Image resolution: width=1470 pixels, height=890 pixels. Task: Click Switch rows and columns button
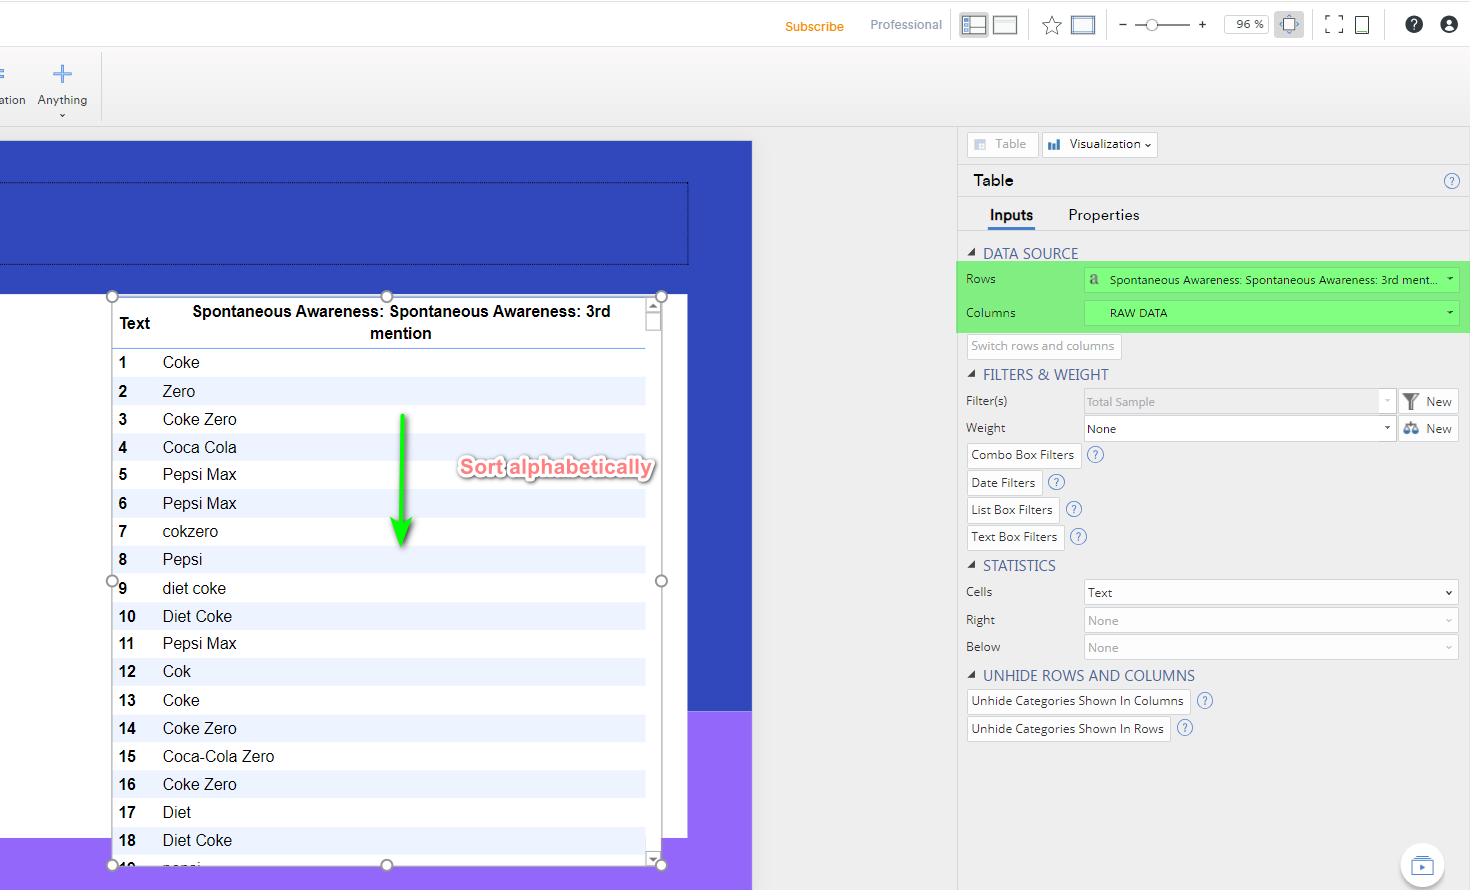point(1043,346)
